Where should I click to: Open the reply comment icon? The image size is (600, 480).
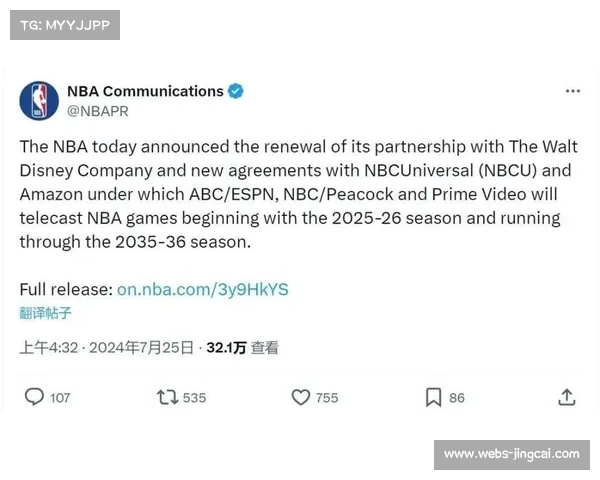34,397
